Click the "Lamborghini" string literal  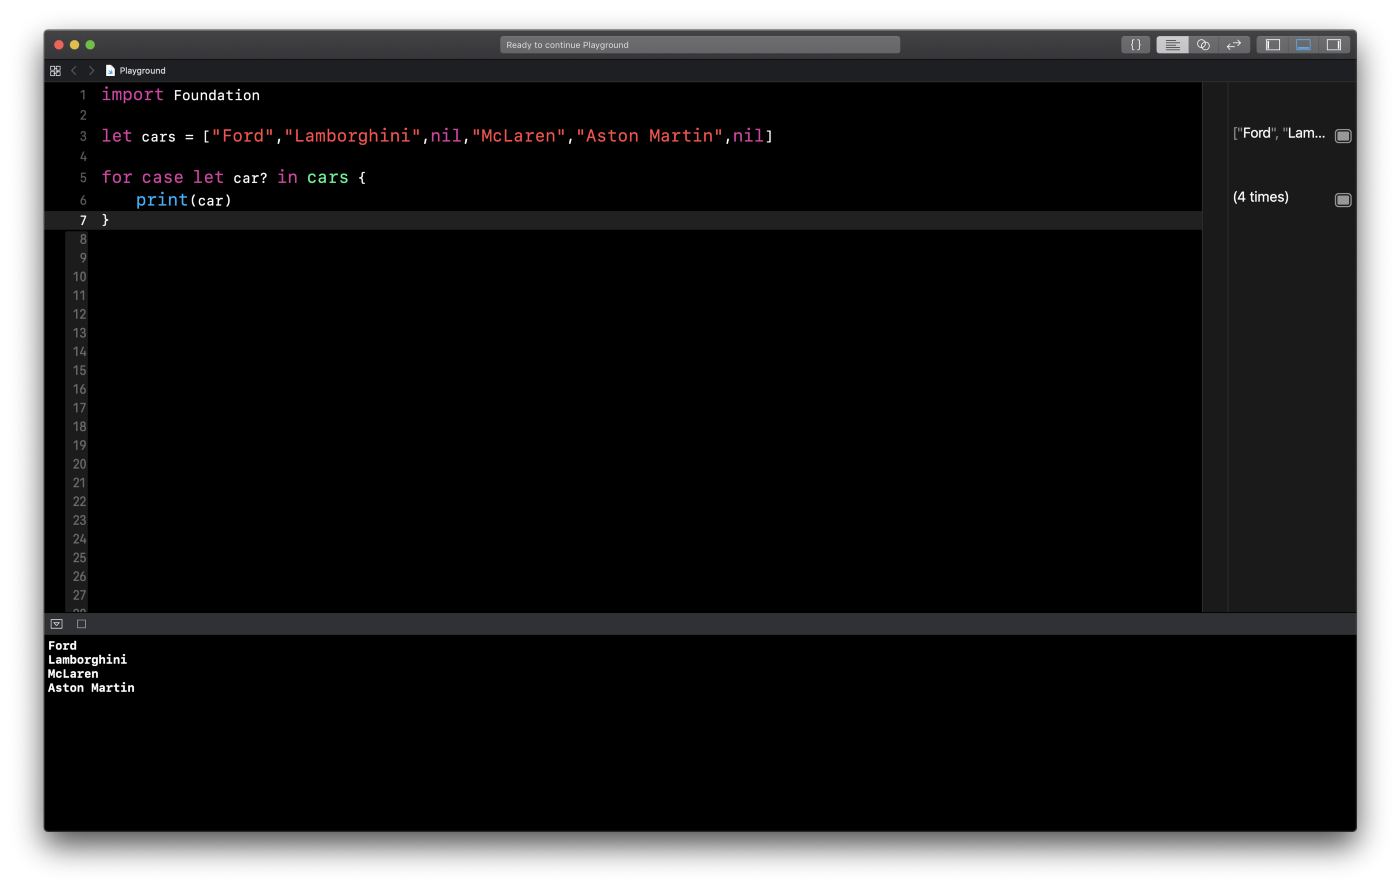(x=353, y=136)
